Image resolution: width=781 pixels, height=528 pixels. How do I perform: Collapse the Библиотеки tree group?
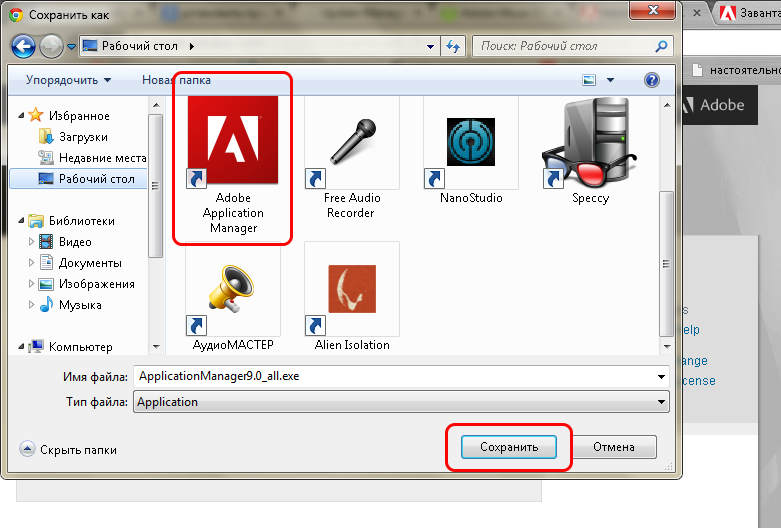[x=21, y=221]
